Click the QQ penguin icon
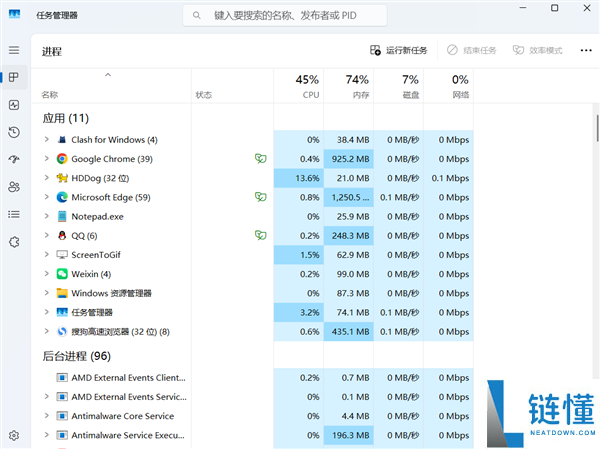 pos(62,235)
